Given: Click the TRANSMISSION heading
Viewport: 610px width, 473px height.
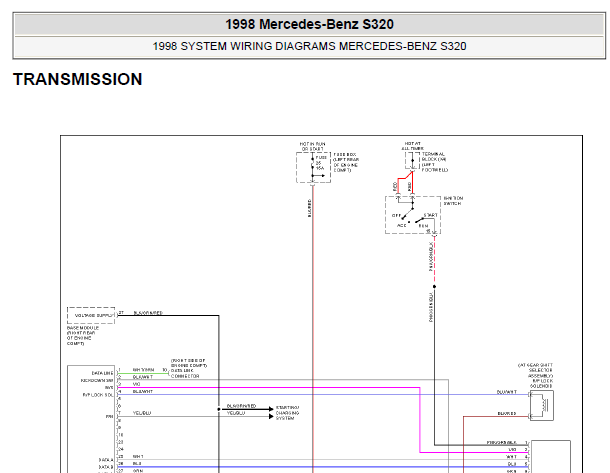Looking at the screenshot, I should 78,79.
